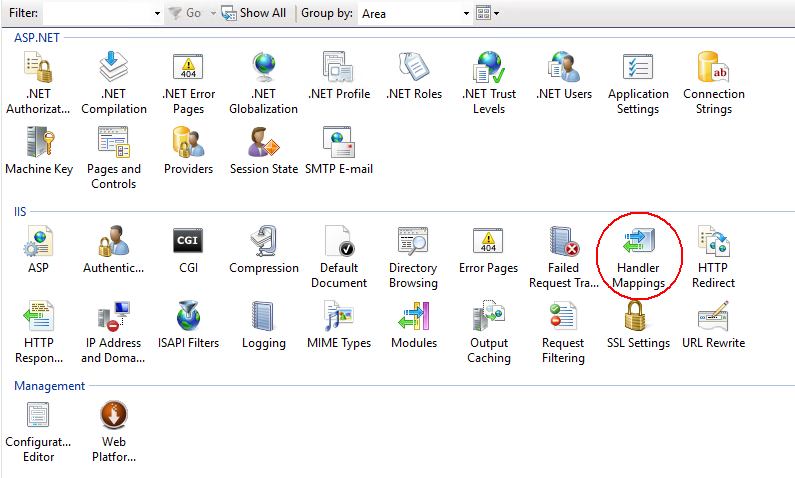Open Directory Browsing feature
This screenshot has width=795, height=478.
413,257
